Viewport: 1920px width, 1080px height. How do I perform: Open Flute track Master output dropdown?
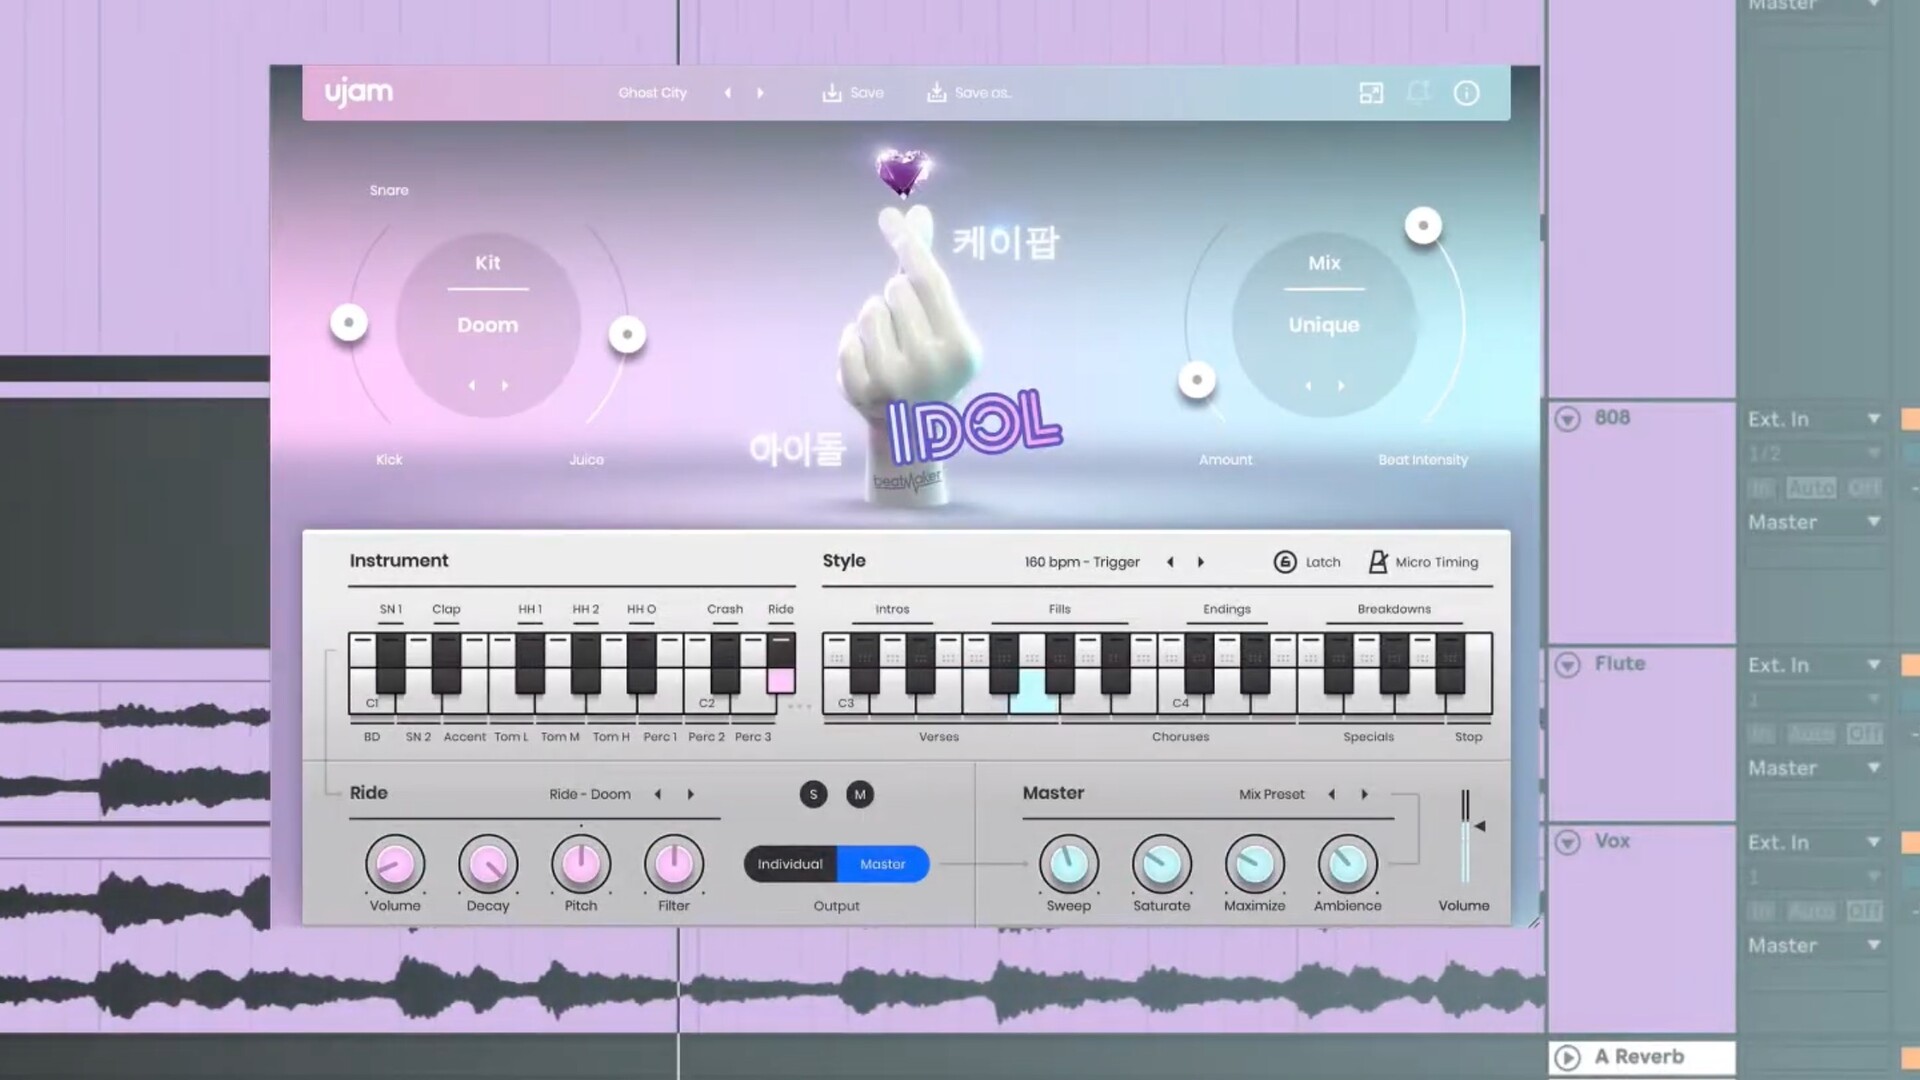1815,769
